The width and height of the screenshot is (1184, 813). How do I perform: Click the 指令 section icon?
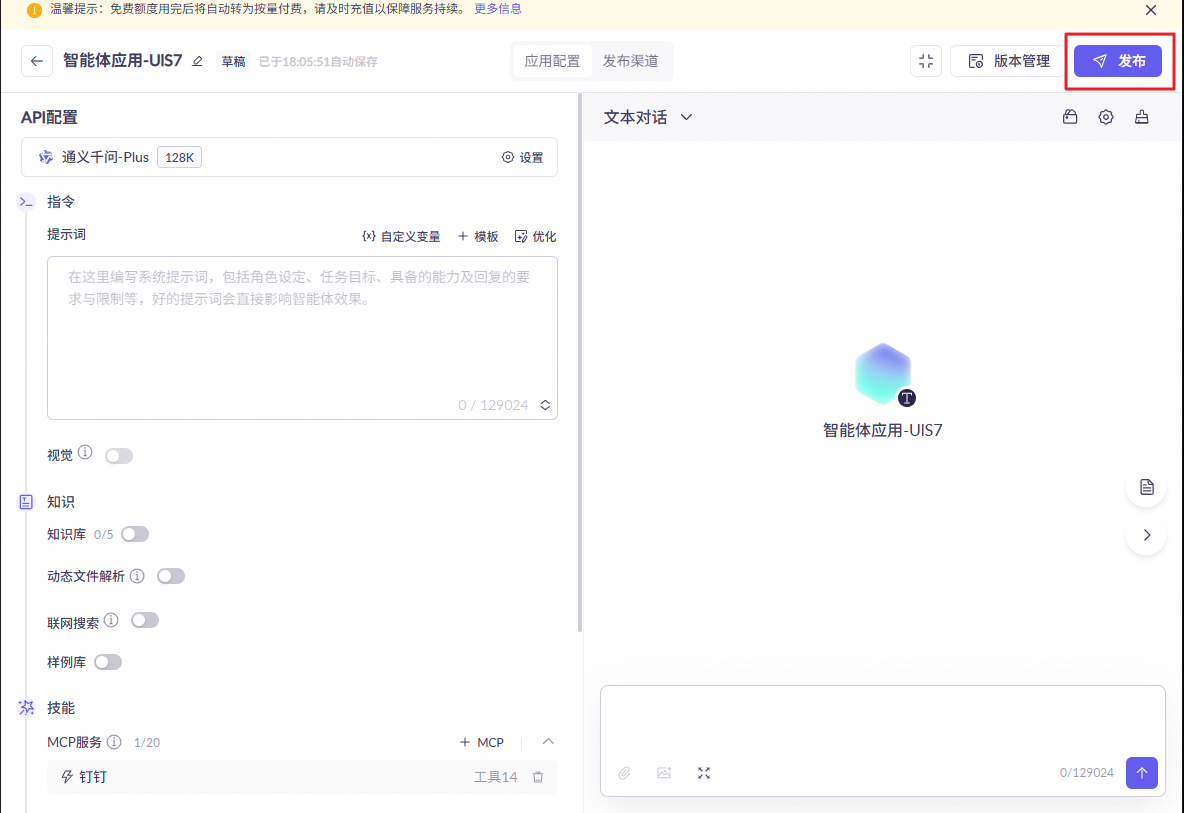tap(26, 202)
